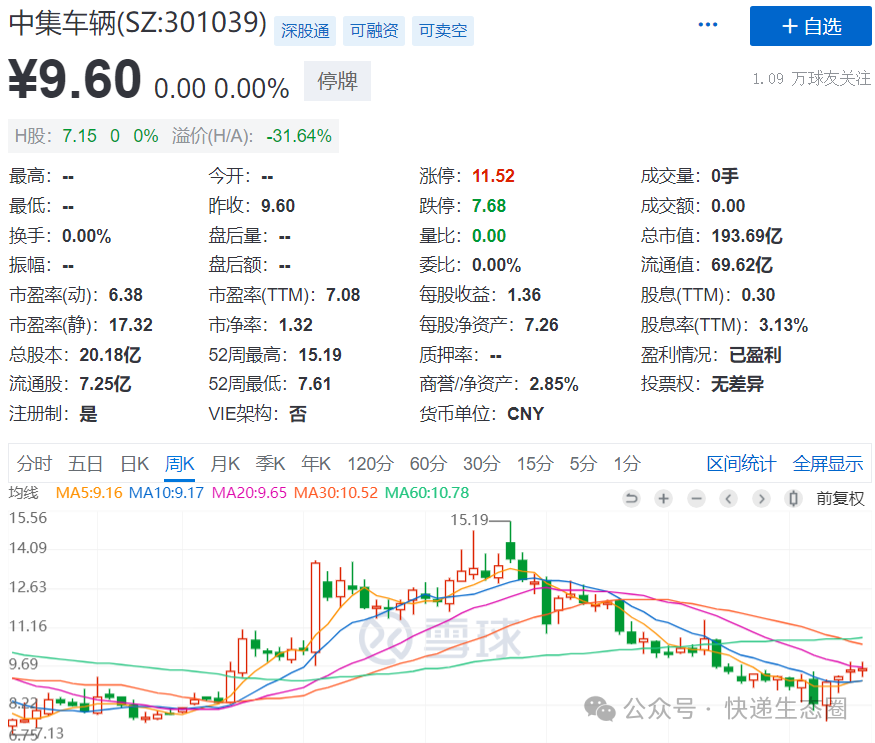Screen dimensions: 875x743
Task: Click MA5:9.16 indicator label
Action: click(89, 493)
